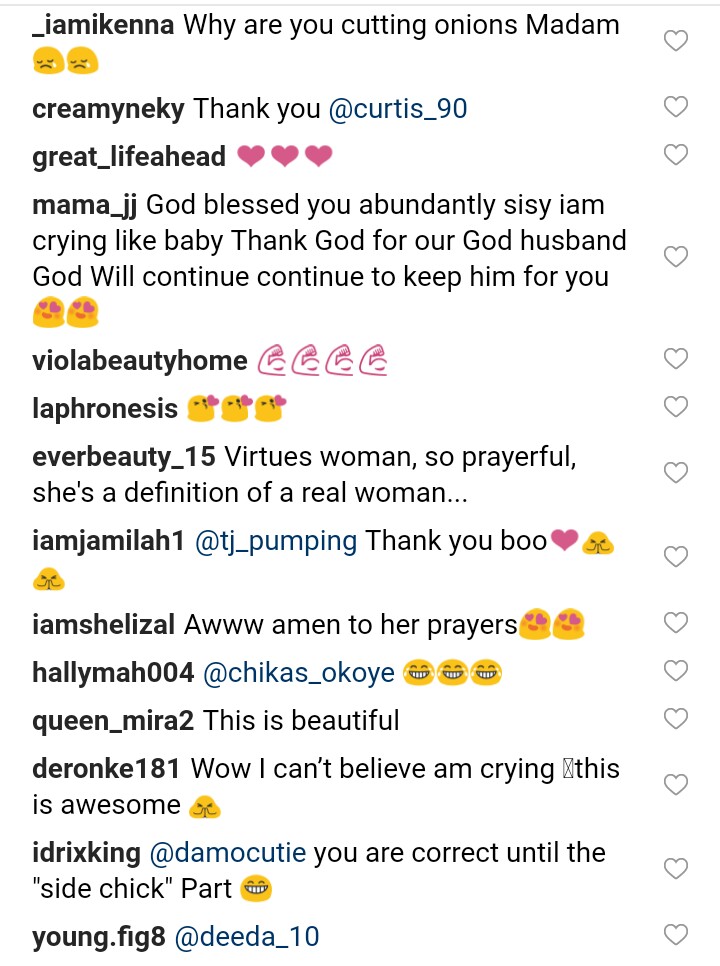720x966 pixels.
Task: Tap the @deeda_10 mention
Action: [x=247, y=937]
